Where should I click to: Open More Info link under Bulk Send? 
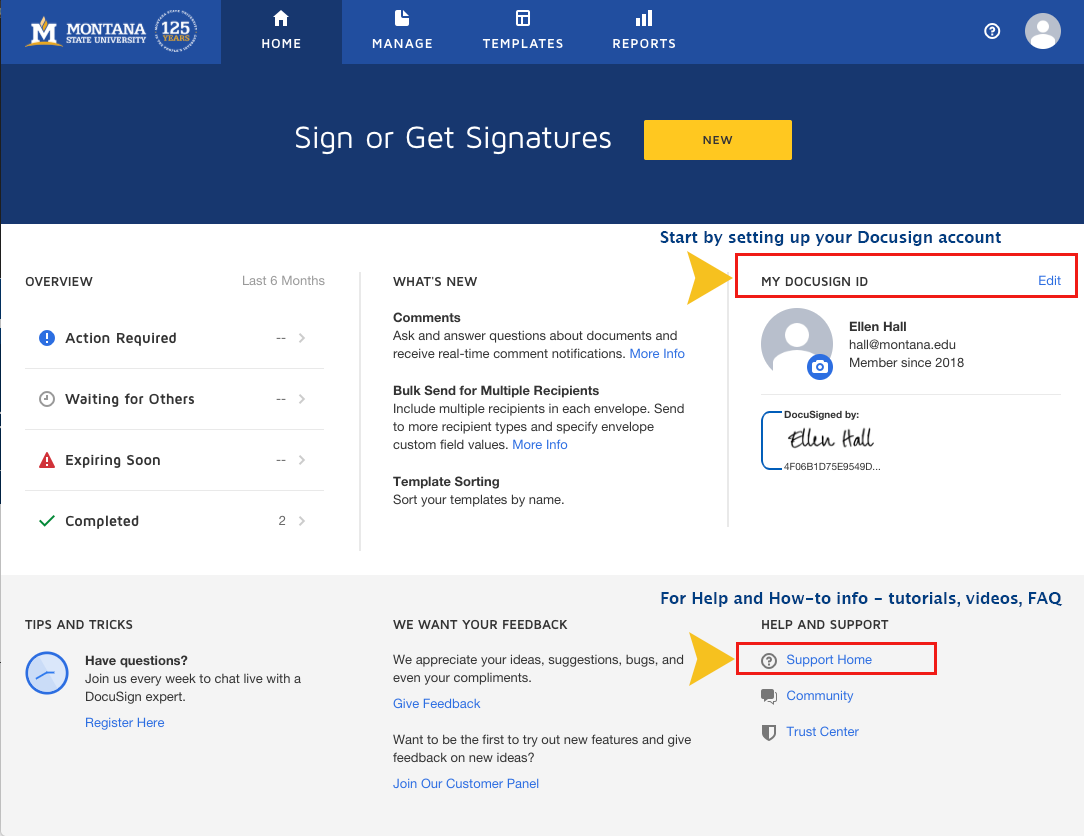pos(540,445)
